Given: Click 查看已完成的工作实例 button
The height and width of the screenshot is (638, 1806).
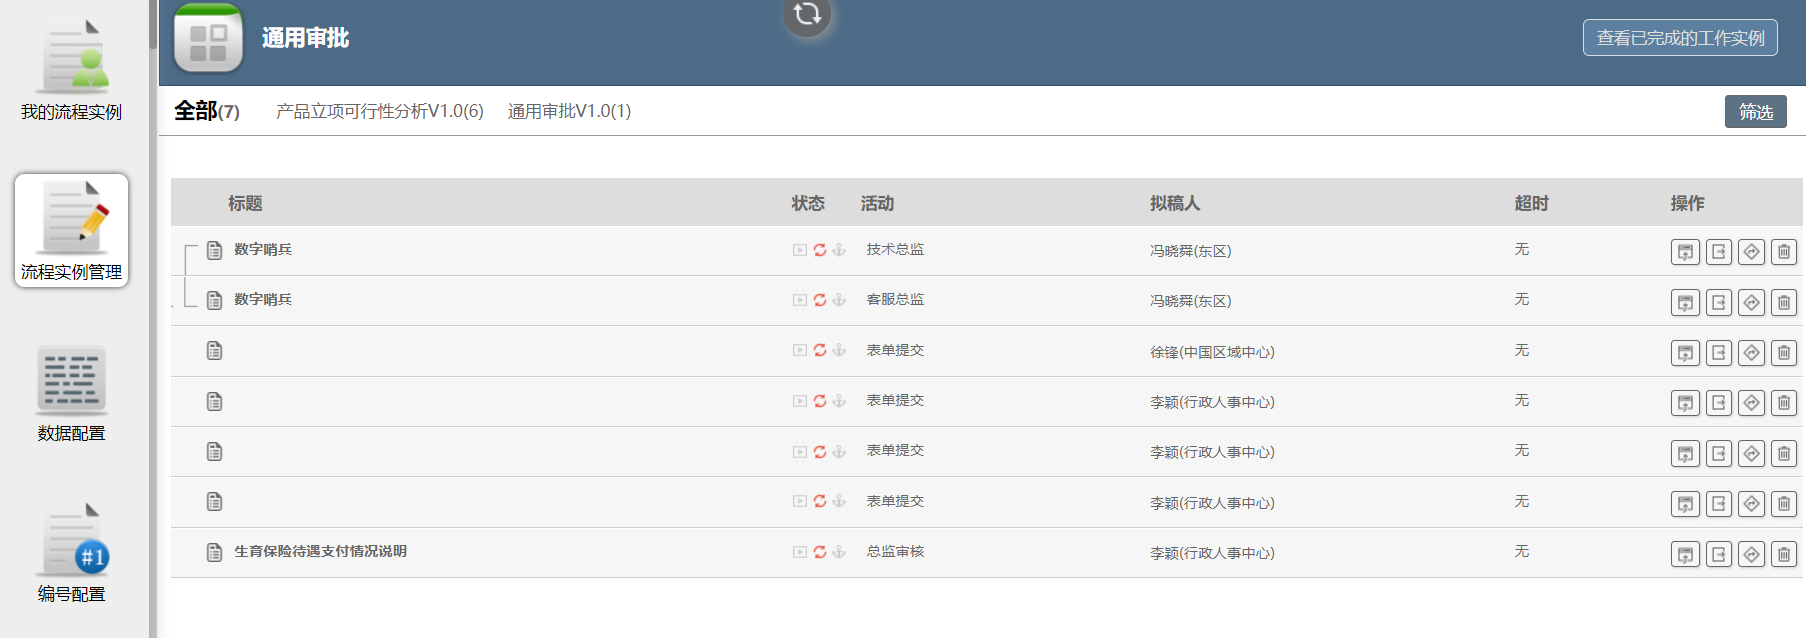Looking at the screenshot, I should [1680, 38].
